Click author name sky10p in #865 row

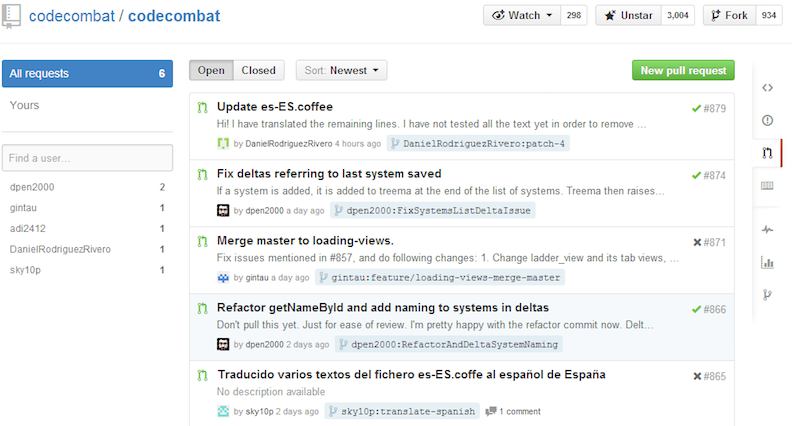[260, 411]
